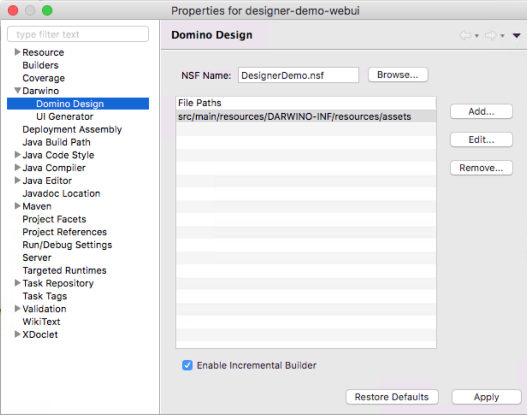This screenshot has width=527, height=415.
Task: Open forward history dropdown arrow
Action: click(x=502, y=36)
